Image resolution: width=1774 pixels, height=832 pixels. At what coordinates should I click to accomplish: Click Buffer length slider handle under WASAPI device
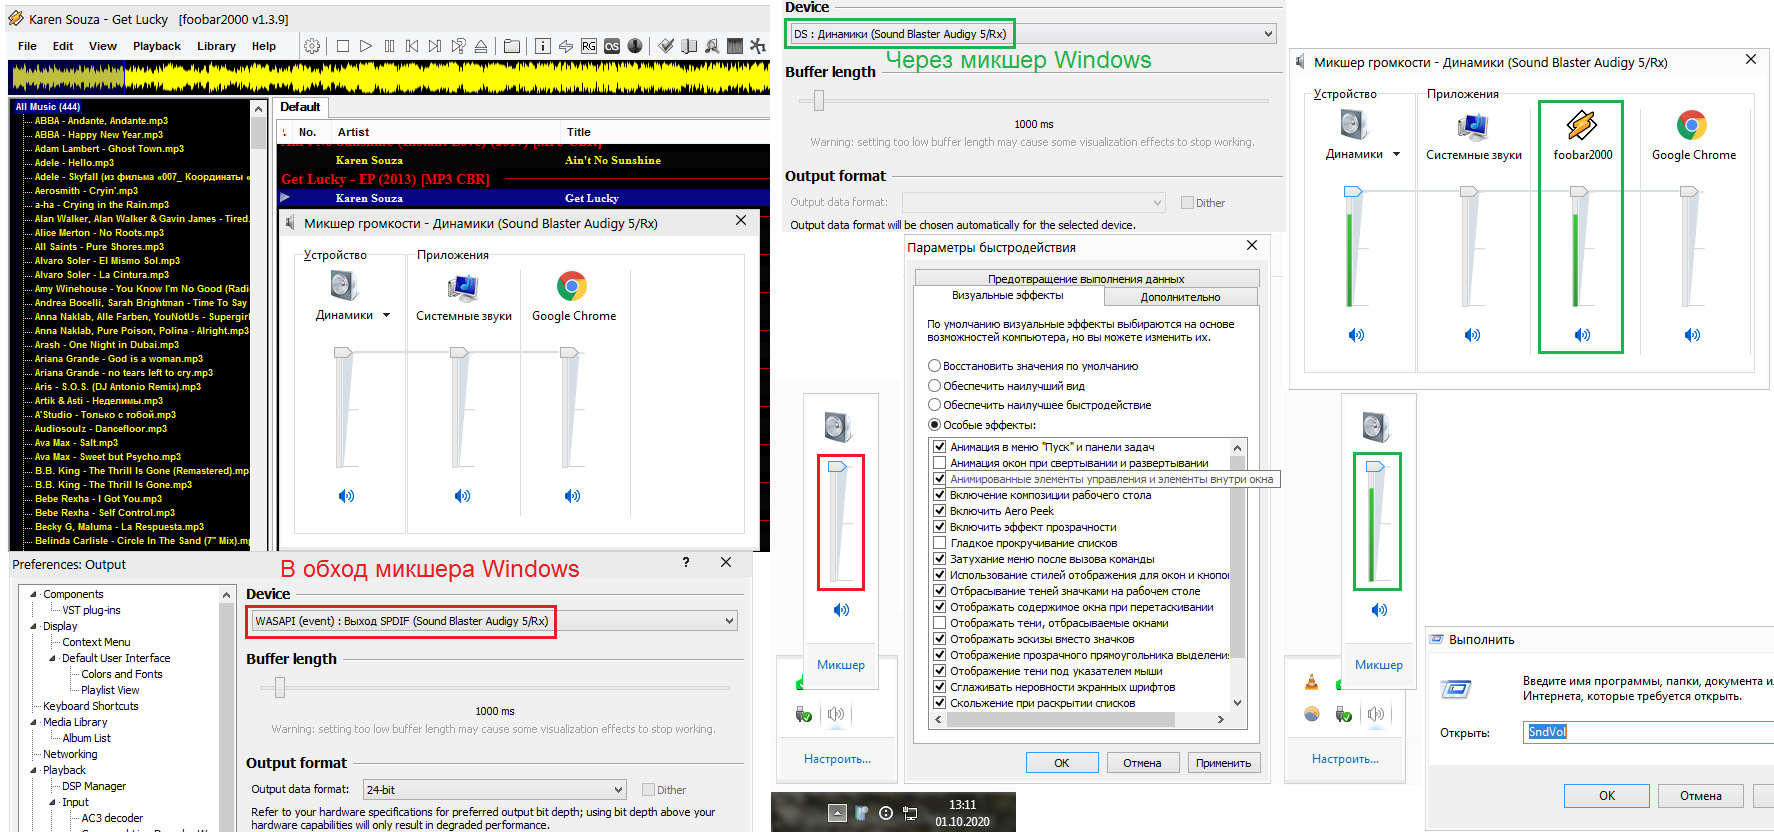pyautogui.click(x=280, y=688)
